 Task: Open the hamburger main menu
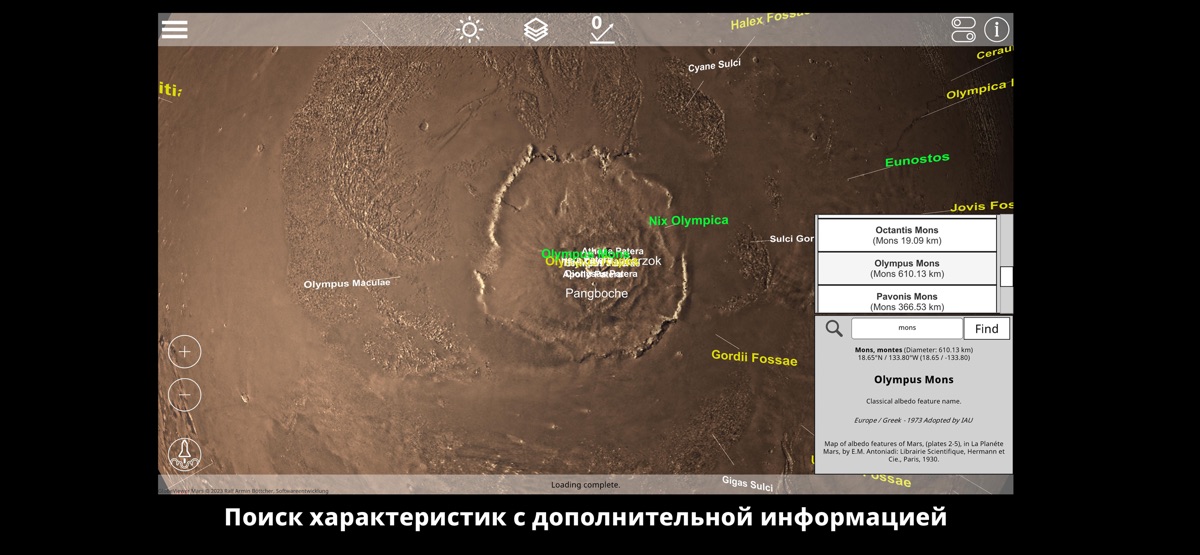pos(175,29)
